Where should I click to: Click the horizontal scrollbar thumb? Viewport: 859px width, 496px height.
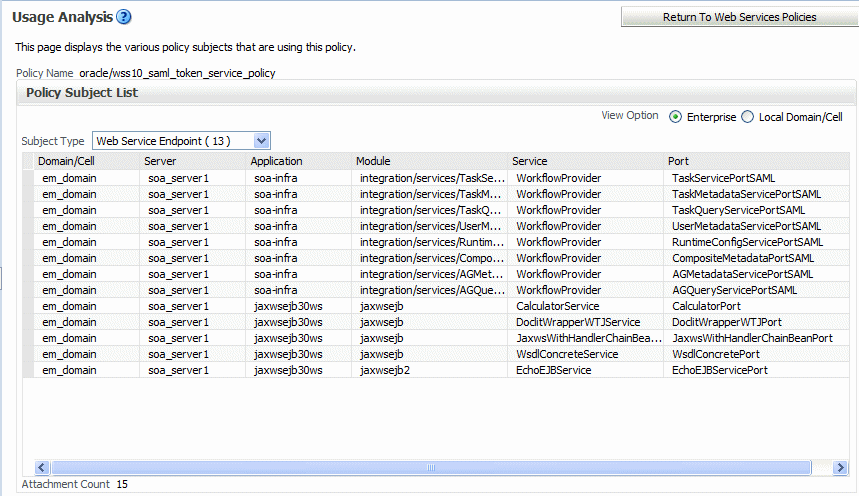(431, 468)
